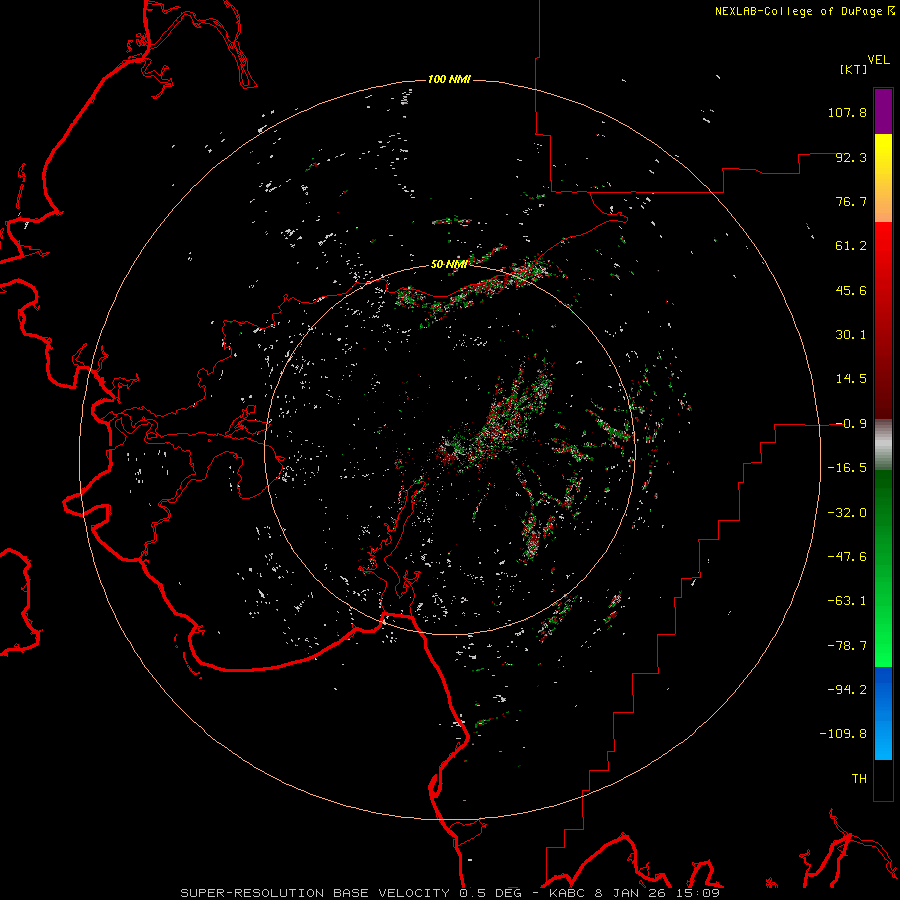This screenshot has width=900, height=900.
Task: Click the 50 NMI range ring label
Action: [449, 264]
